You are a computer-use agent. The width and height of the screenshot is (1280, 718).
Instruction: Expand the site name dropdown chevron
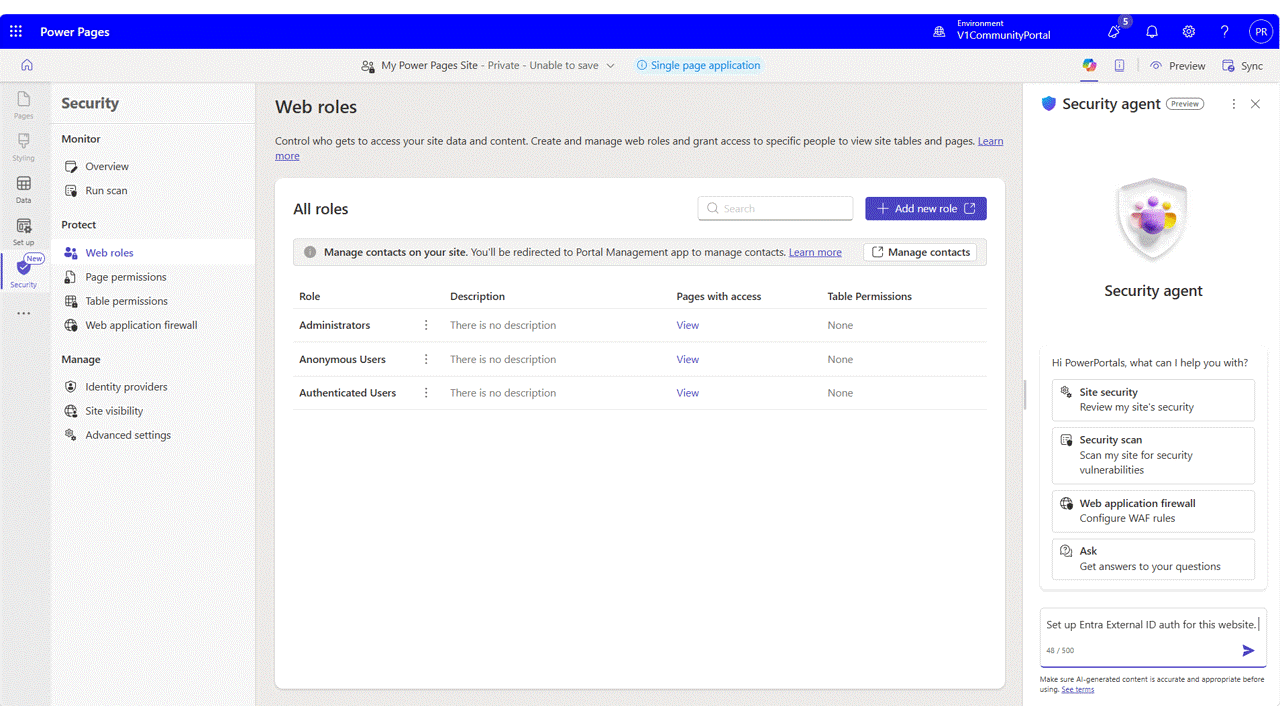click(611, 66)
